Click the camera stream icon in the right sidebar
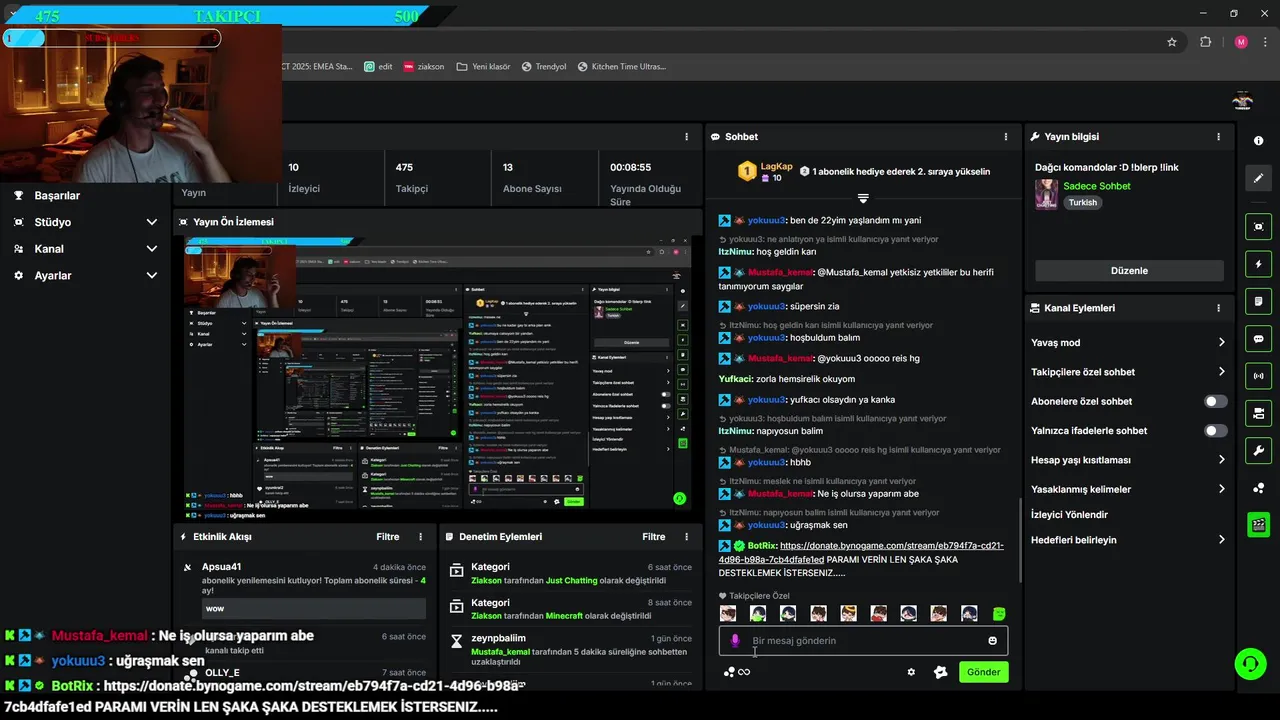Image resolution: width=1280 pixels, height=720 pixels. [x=1258, y=413]
